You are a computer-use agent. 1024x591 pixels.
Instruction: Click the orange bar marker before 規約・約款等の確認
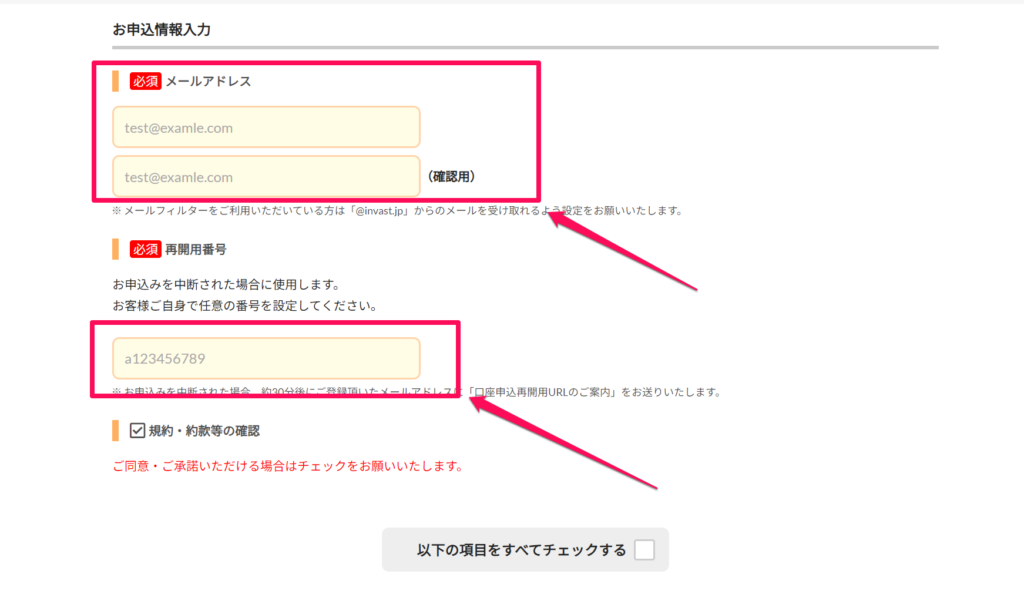116,431
